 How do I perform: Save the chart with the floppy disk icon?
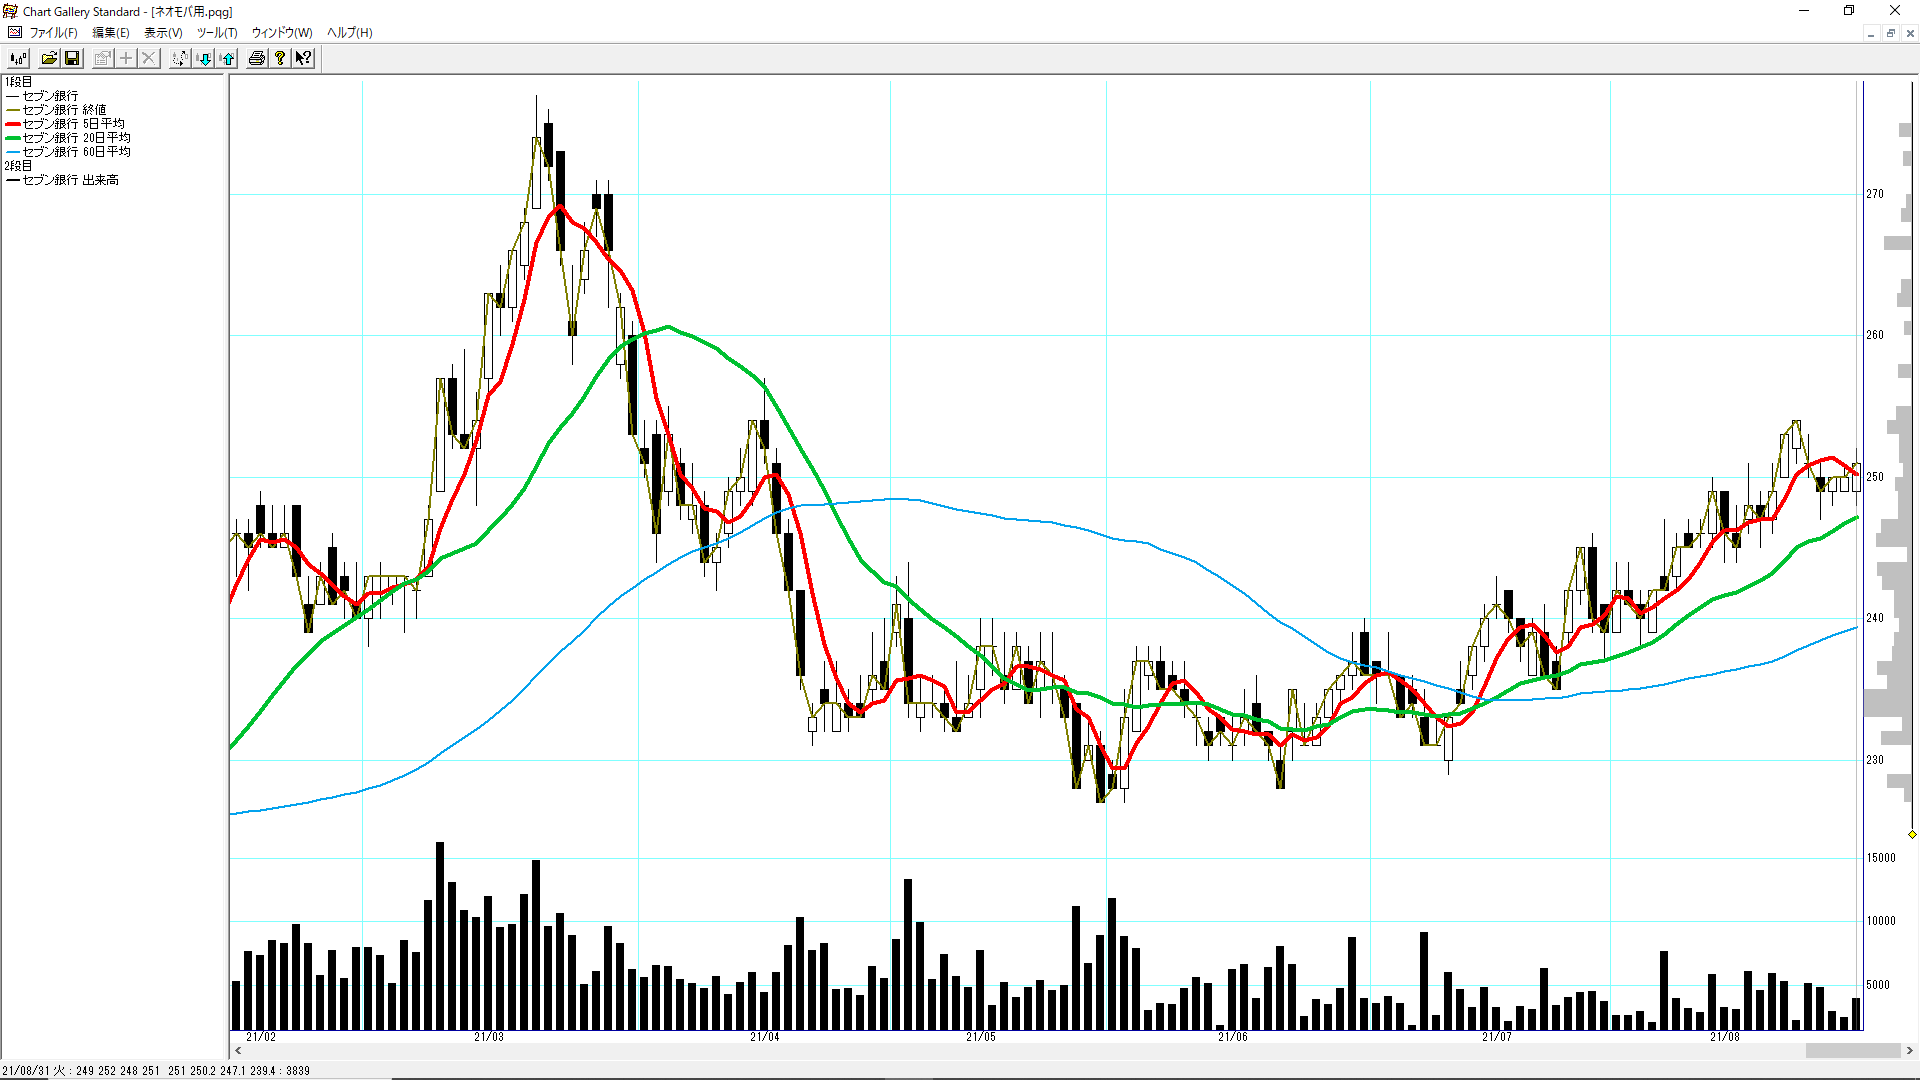pos(72,58)
